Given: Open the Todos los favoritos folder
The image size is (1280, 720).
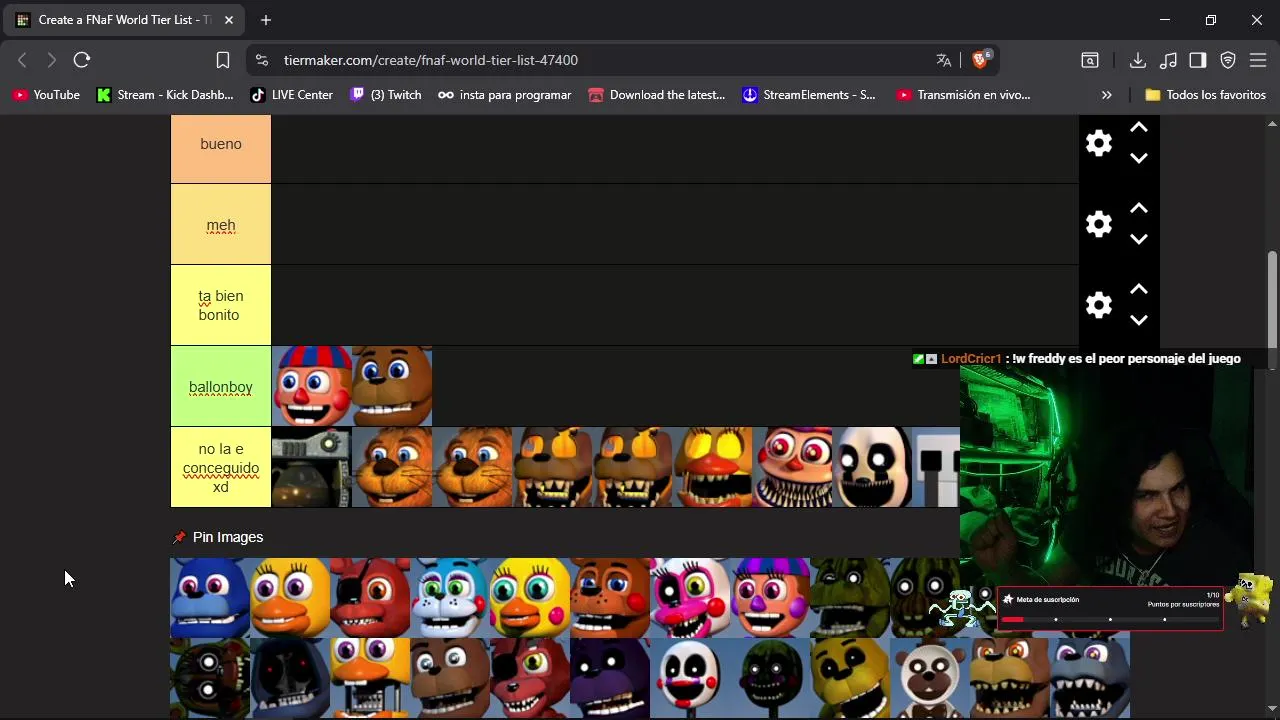Looking at the screenshot, I should point(1205,95).
